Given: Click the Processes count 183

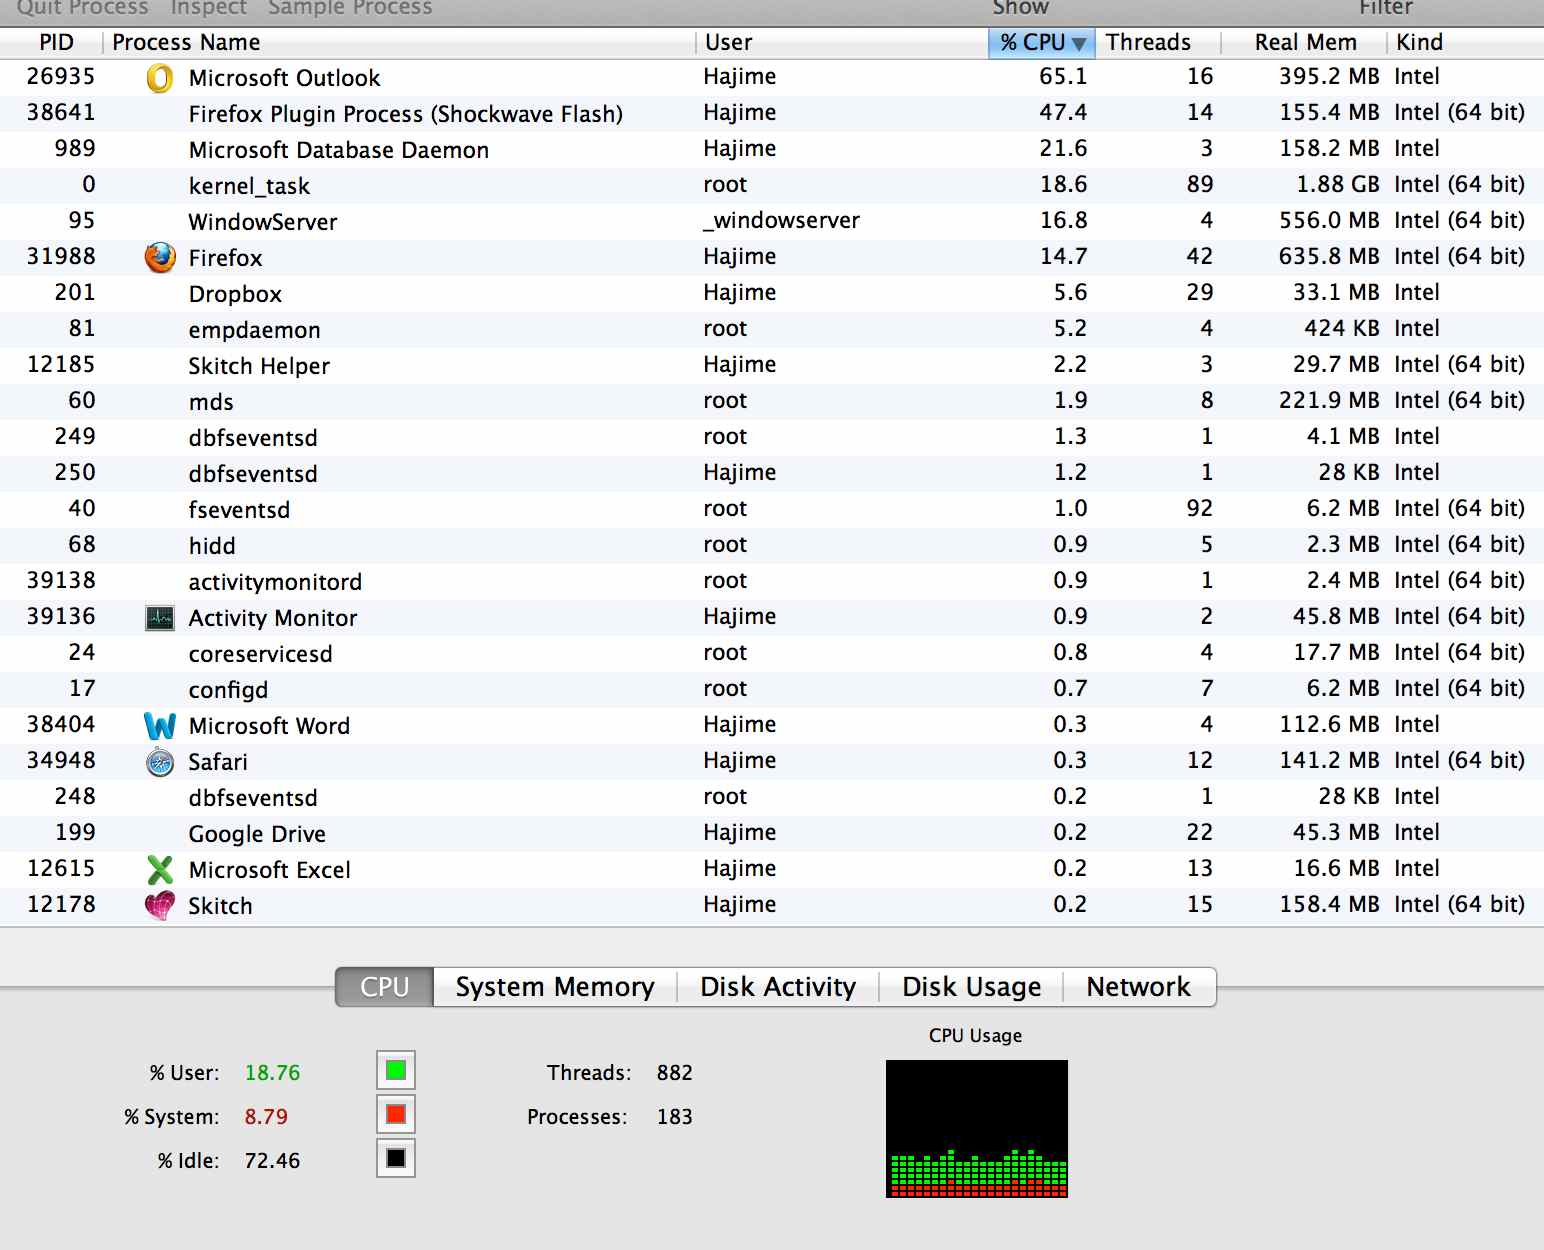Looking at the screenshot, I should 675,1116.
